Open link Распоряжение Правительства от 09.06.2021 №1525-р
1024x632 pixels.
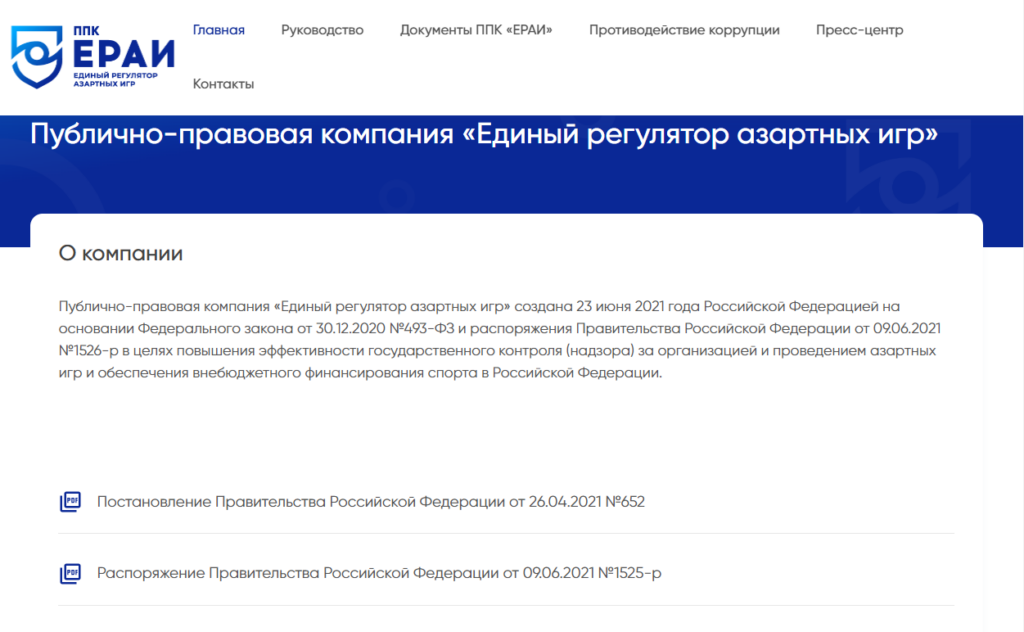379,573
